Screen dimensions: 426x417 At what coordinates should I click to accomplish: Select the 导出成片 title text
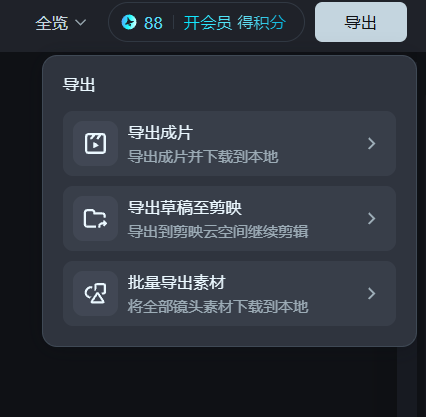coord(160,133)
